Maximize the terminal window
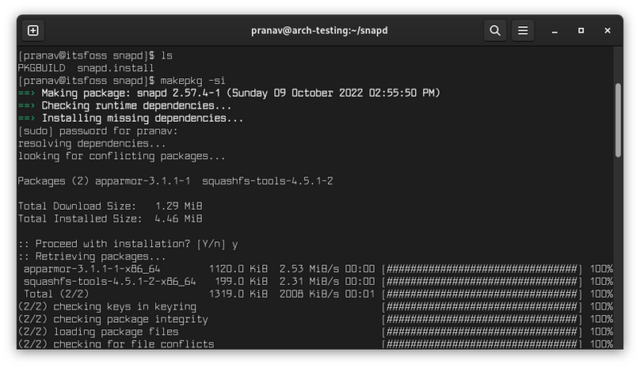The width and height of the screenshot is (640, 368). click(581, 31)
